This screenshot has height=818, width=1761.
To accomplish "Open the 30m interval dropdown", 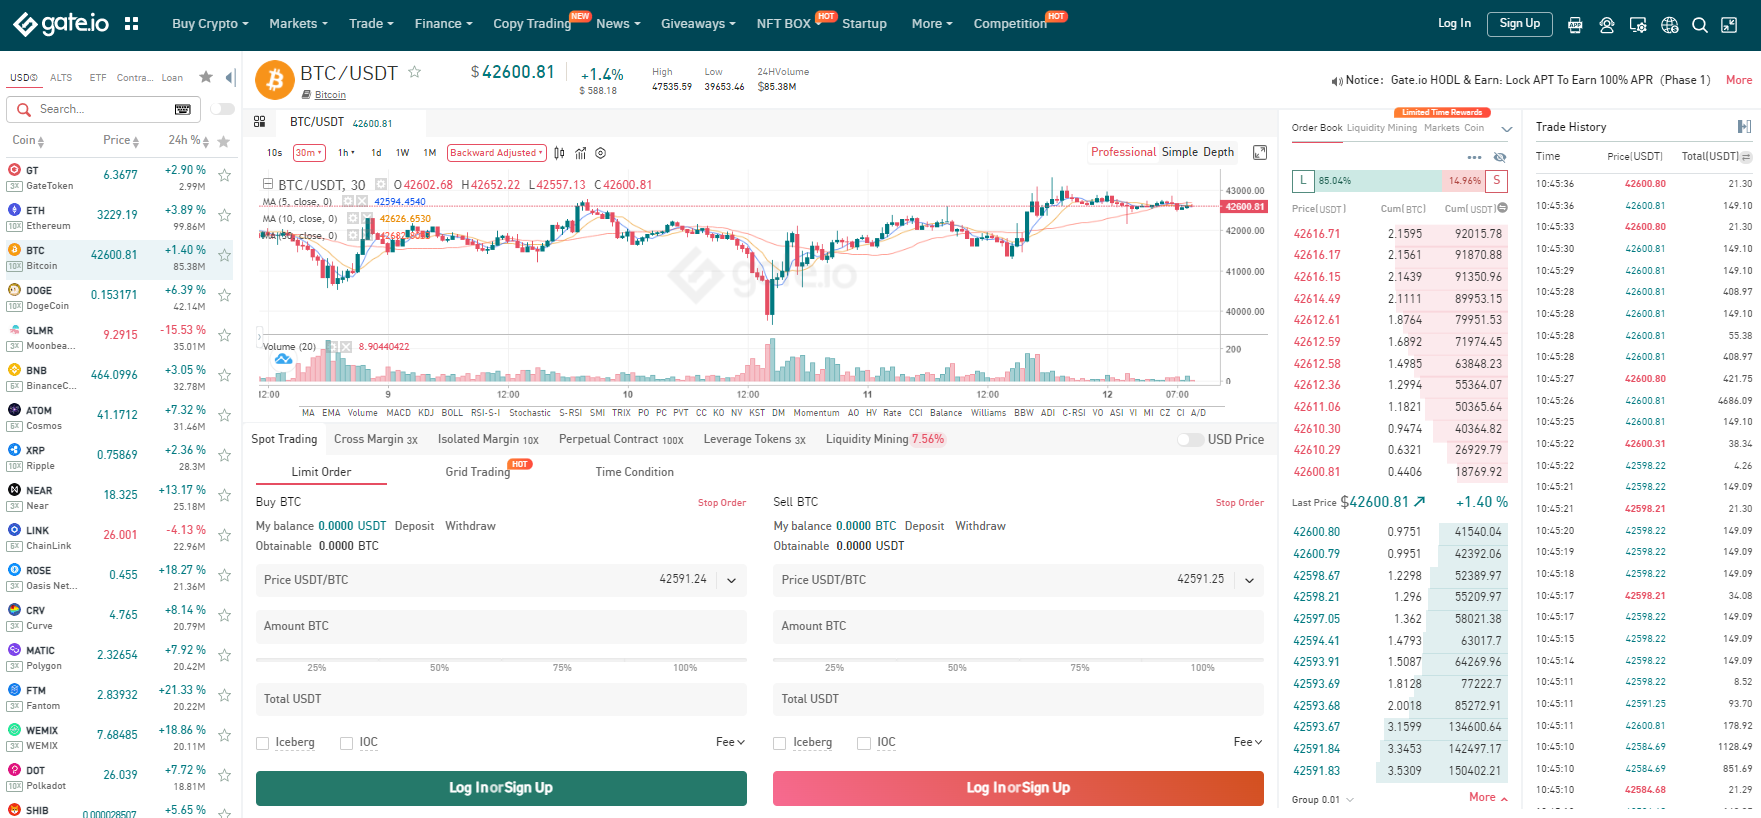I will 309,153.
